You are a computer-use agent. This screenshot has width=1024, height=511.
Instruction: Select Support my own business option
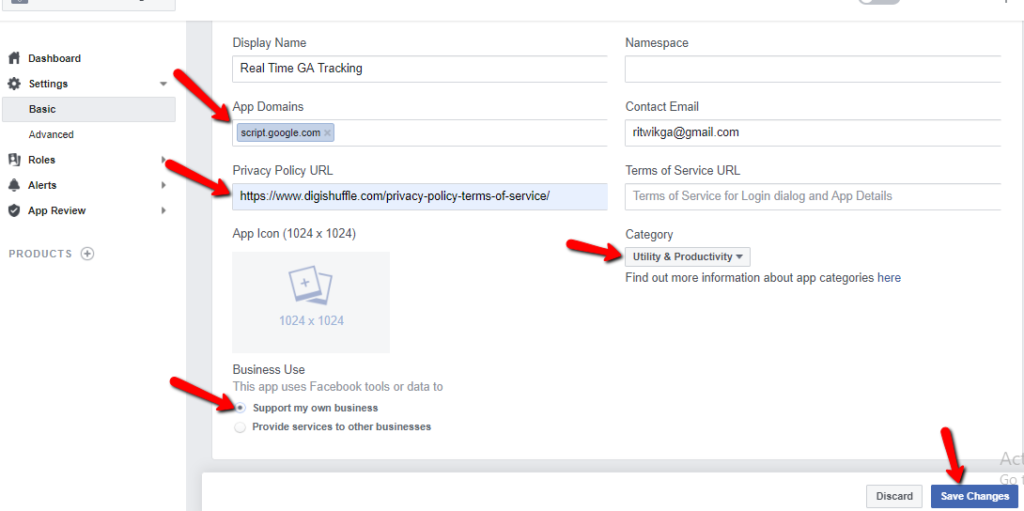[x=241, y=408]
